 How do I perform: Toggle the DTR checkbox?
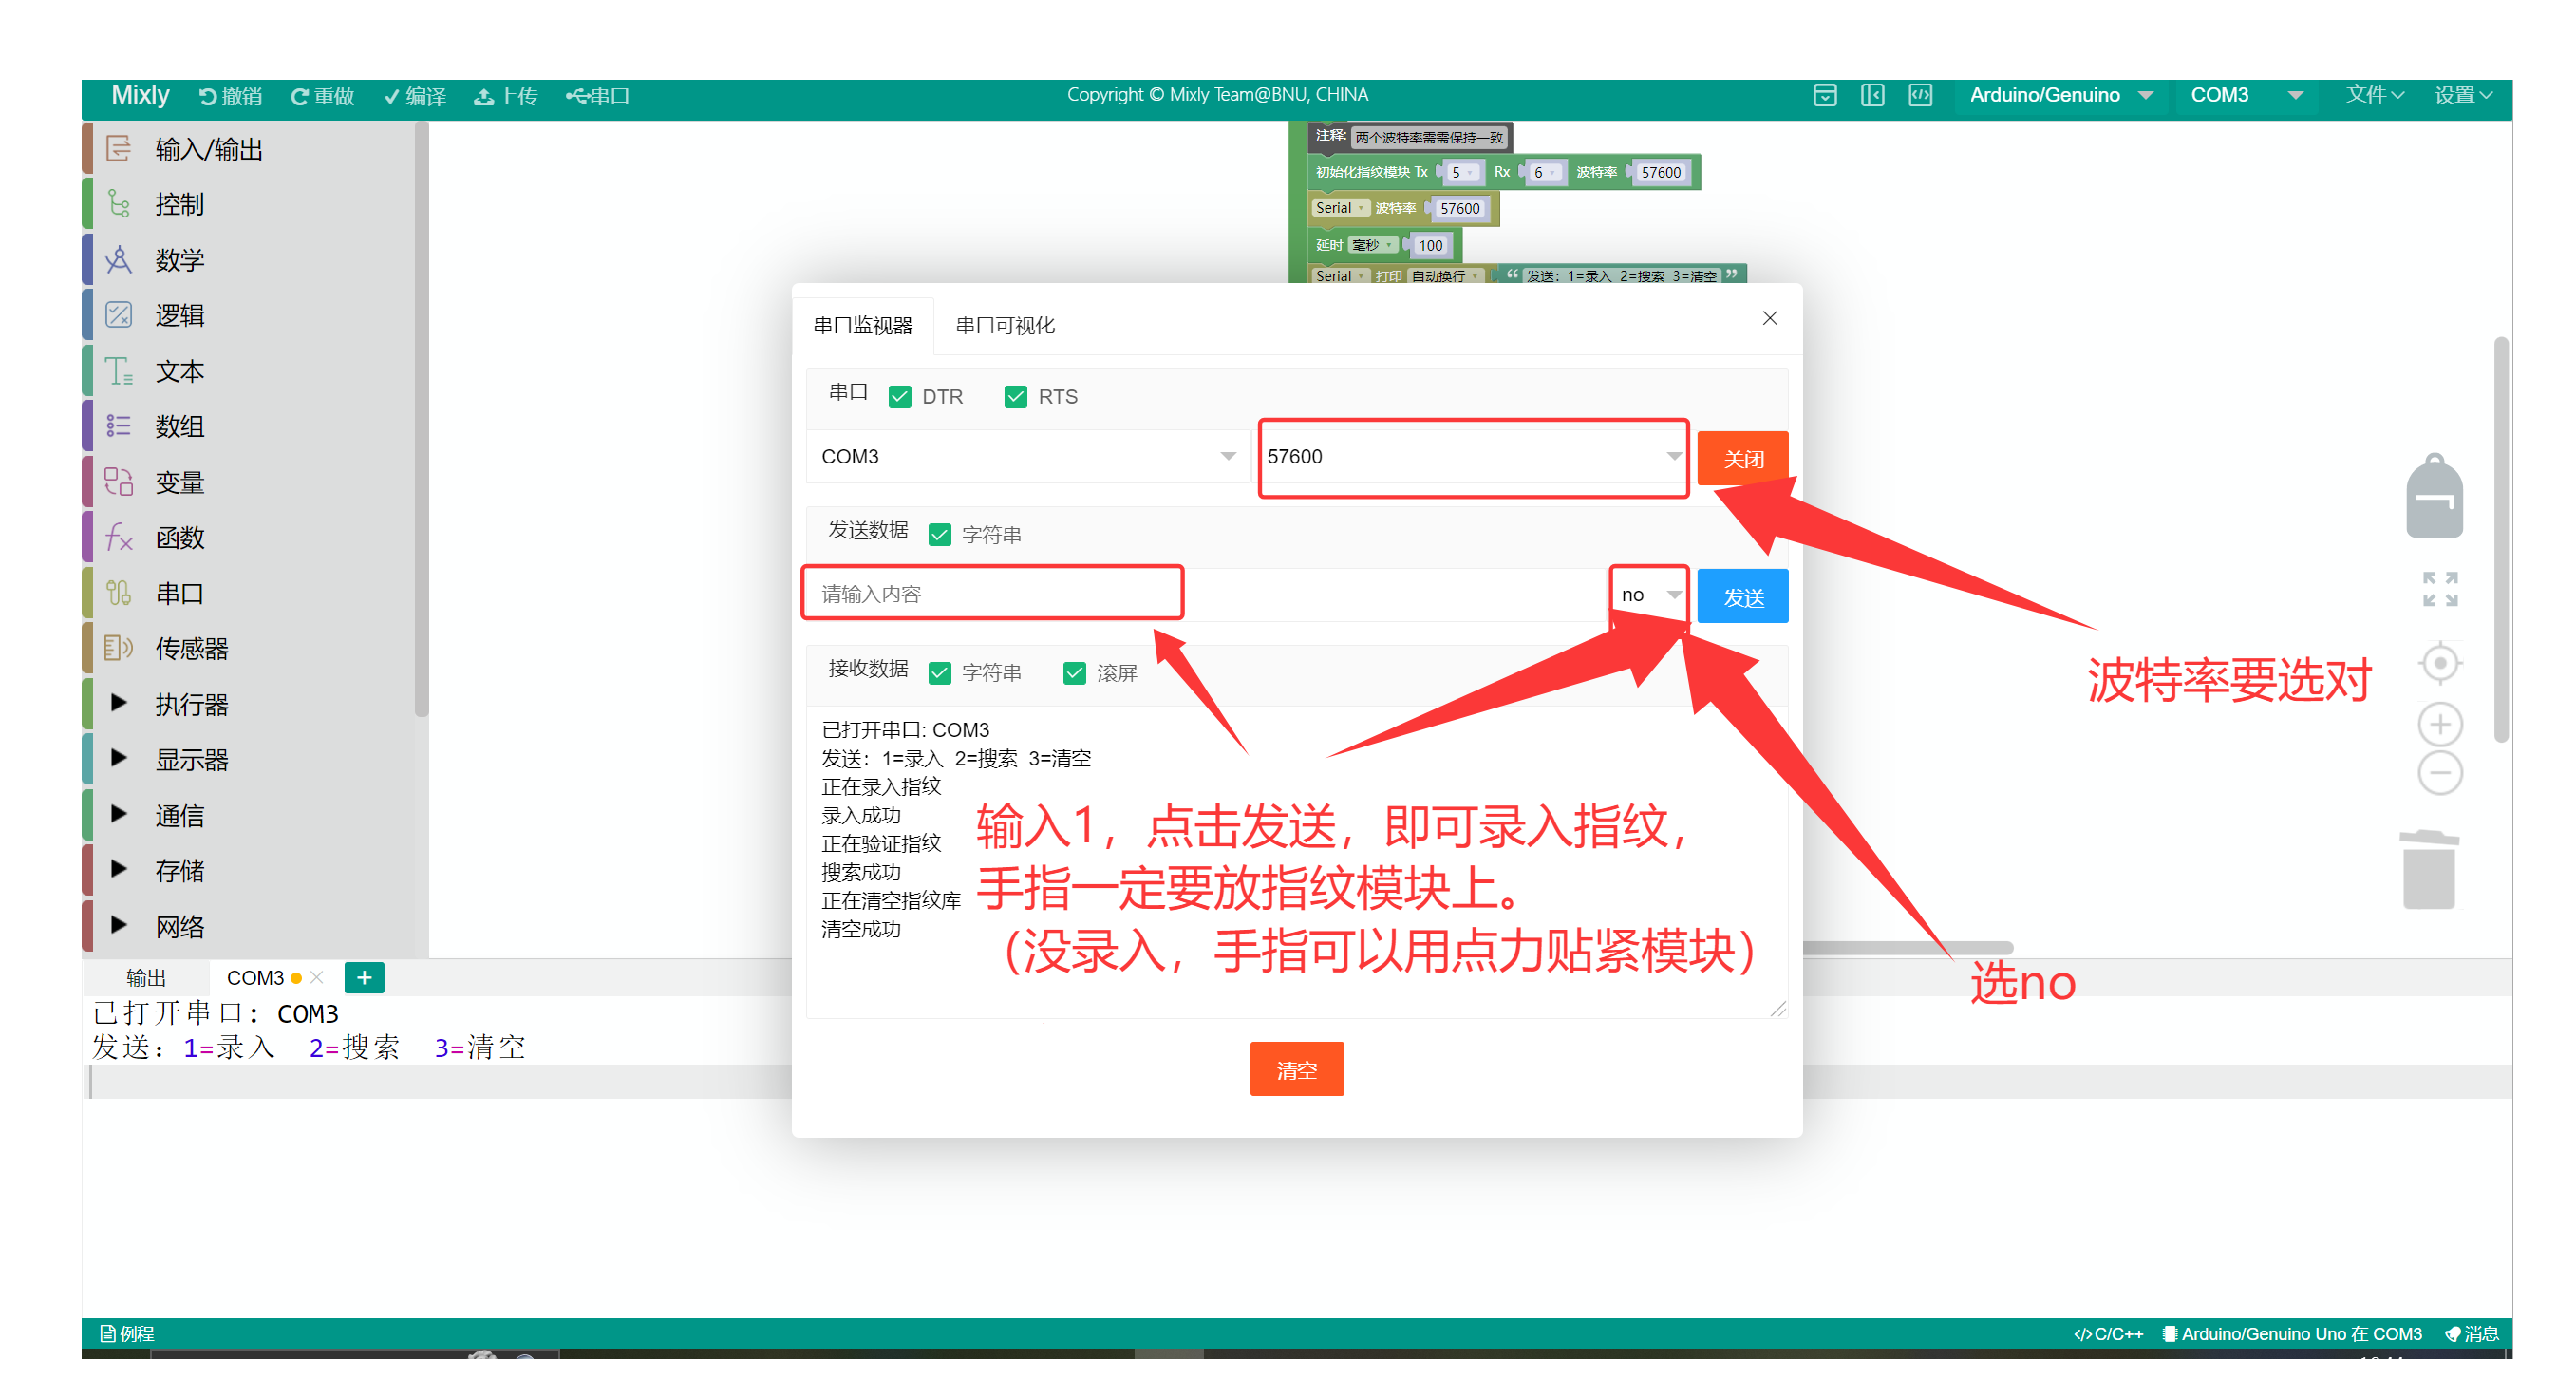coord(901,396)
